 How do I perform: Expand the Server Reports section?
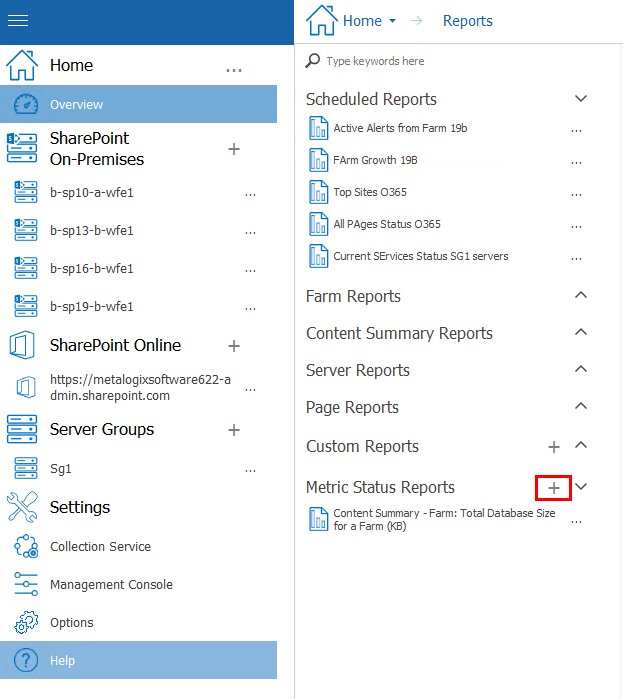click(581, 369)
